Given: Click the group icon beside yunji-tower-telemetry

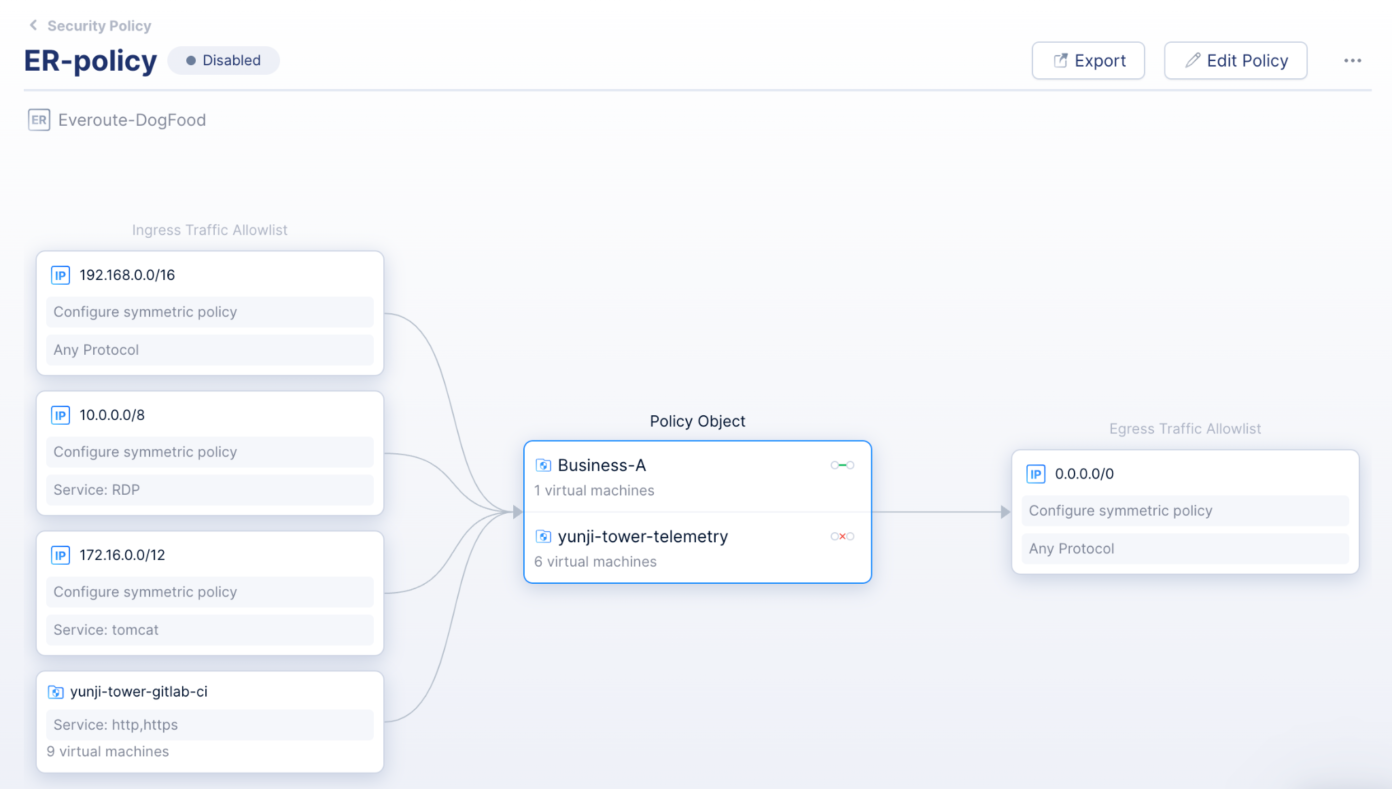Looking at the screenshot, I should click(x=543, y=536).
